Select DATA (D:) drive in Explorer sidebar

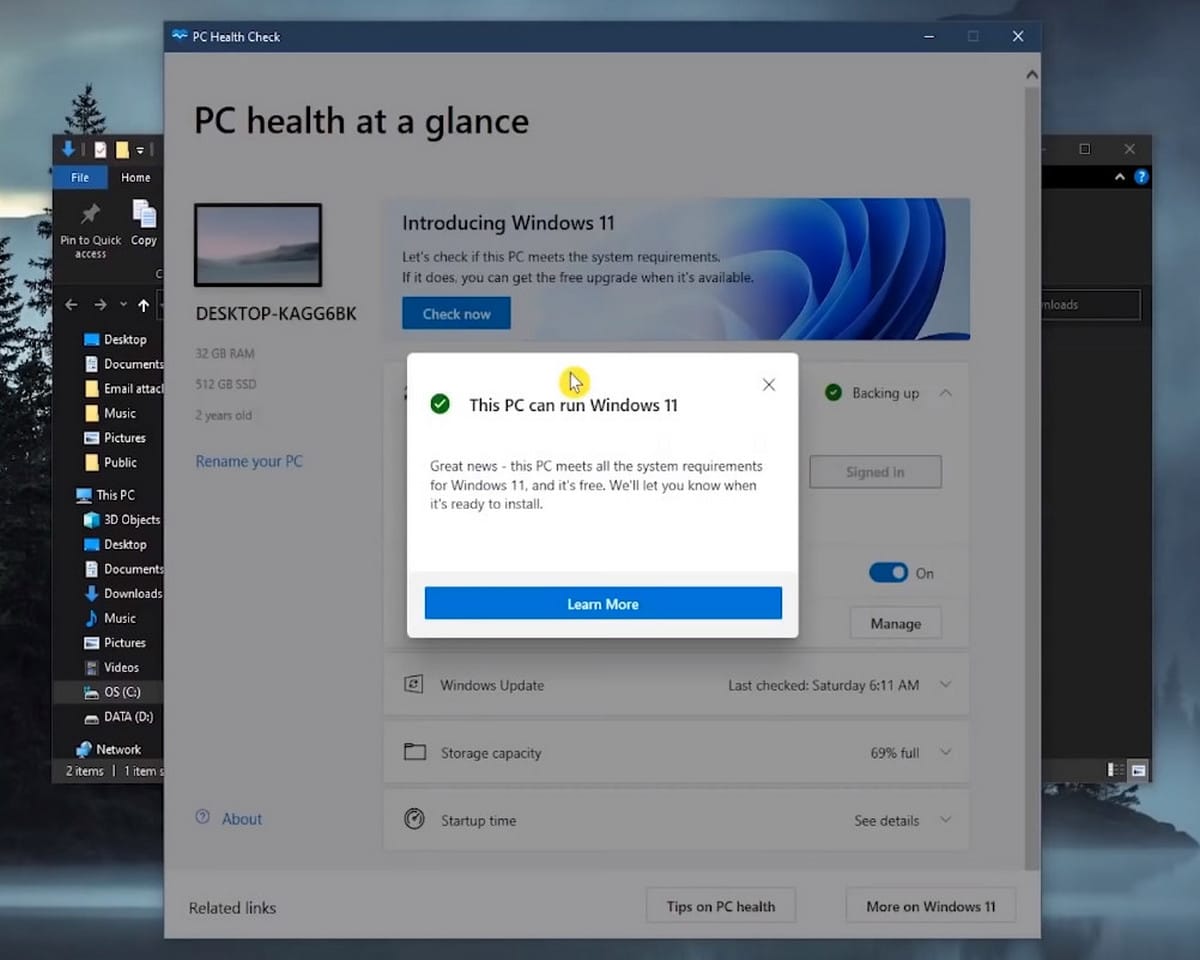pyautogui.click(x=118, y=716)
